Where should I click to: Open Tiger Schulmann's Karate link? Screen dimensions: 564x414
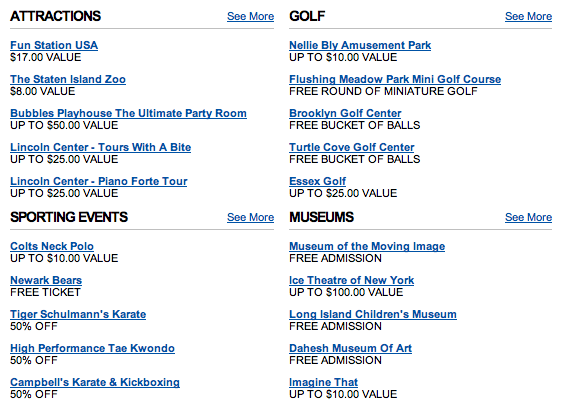[x=78, y=314]
